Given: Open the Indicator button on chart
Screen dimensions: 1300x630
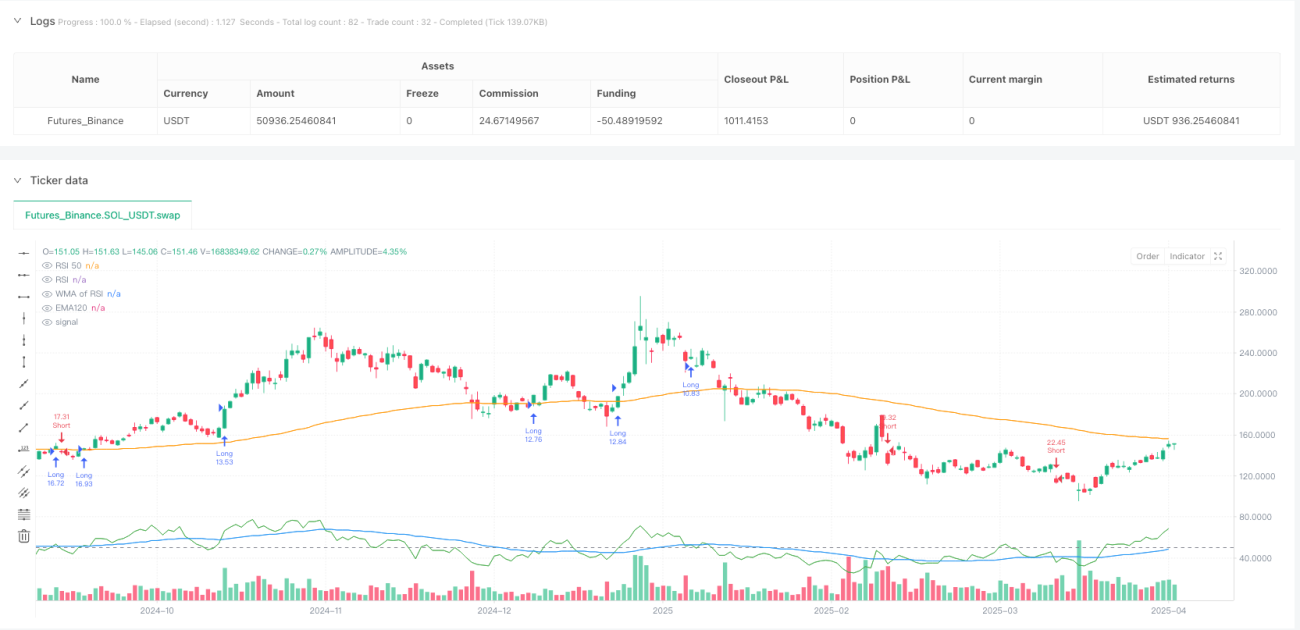Looking at the screenshot, I should click(1187, 256).
